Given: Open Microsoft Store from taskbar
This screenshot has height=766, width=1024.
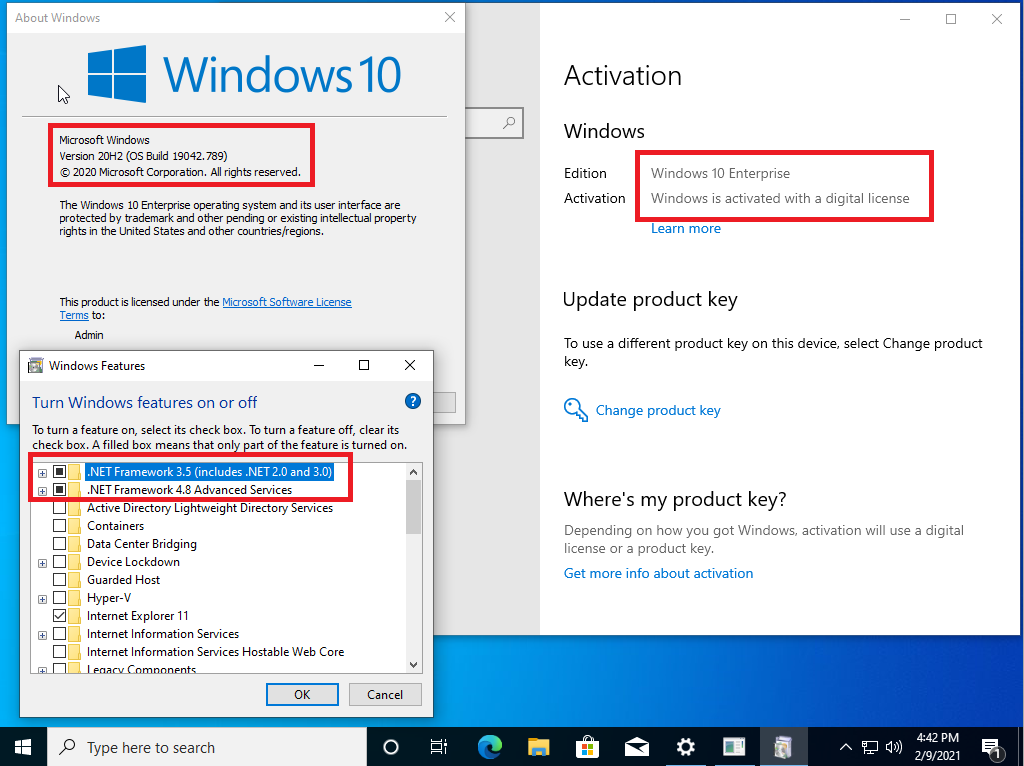Looking at the screenshot, I should pos(588,746).
